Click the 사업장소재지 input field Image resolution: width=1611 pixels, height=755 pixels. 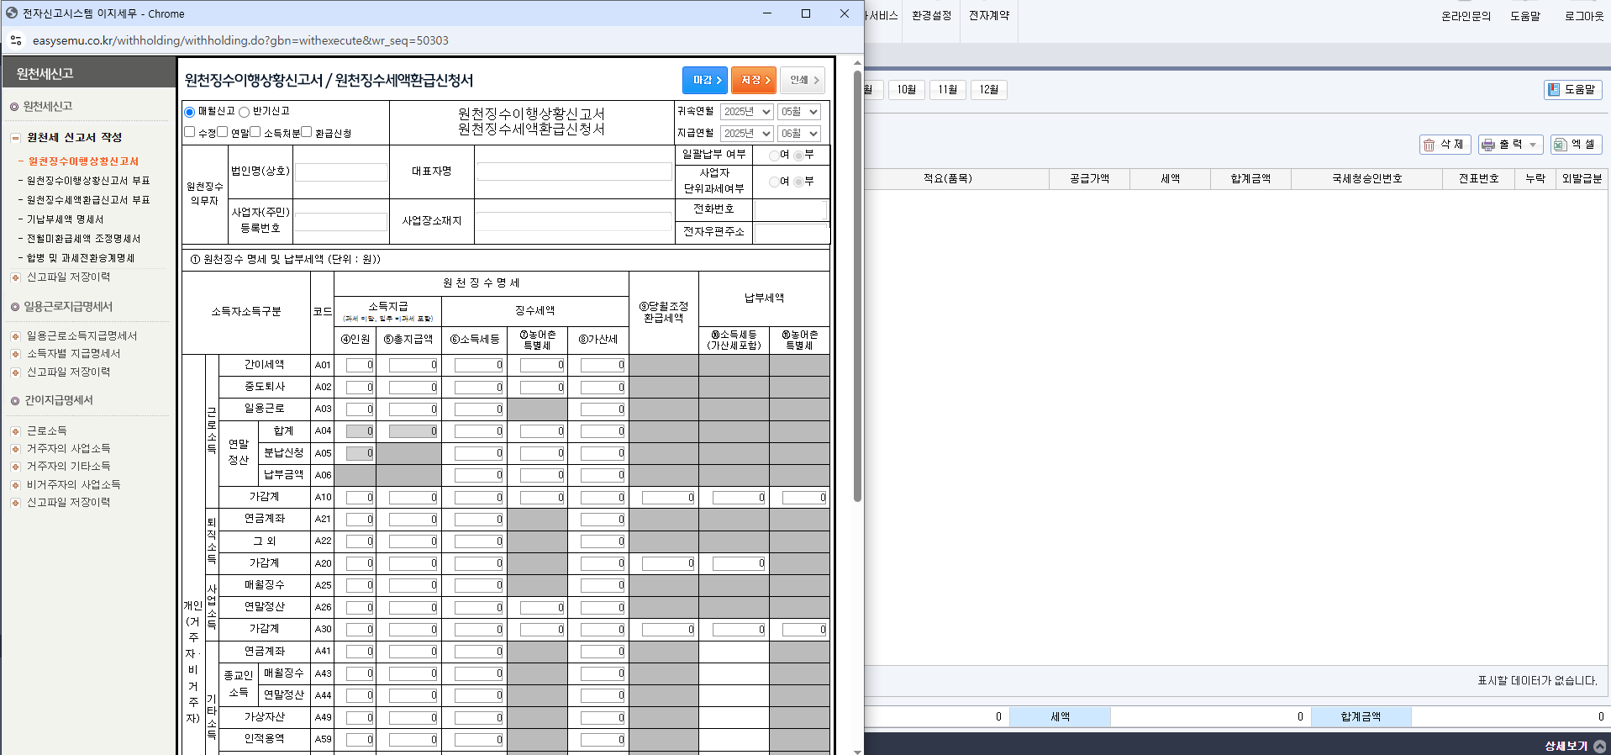[574, 221]
